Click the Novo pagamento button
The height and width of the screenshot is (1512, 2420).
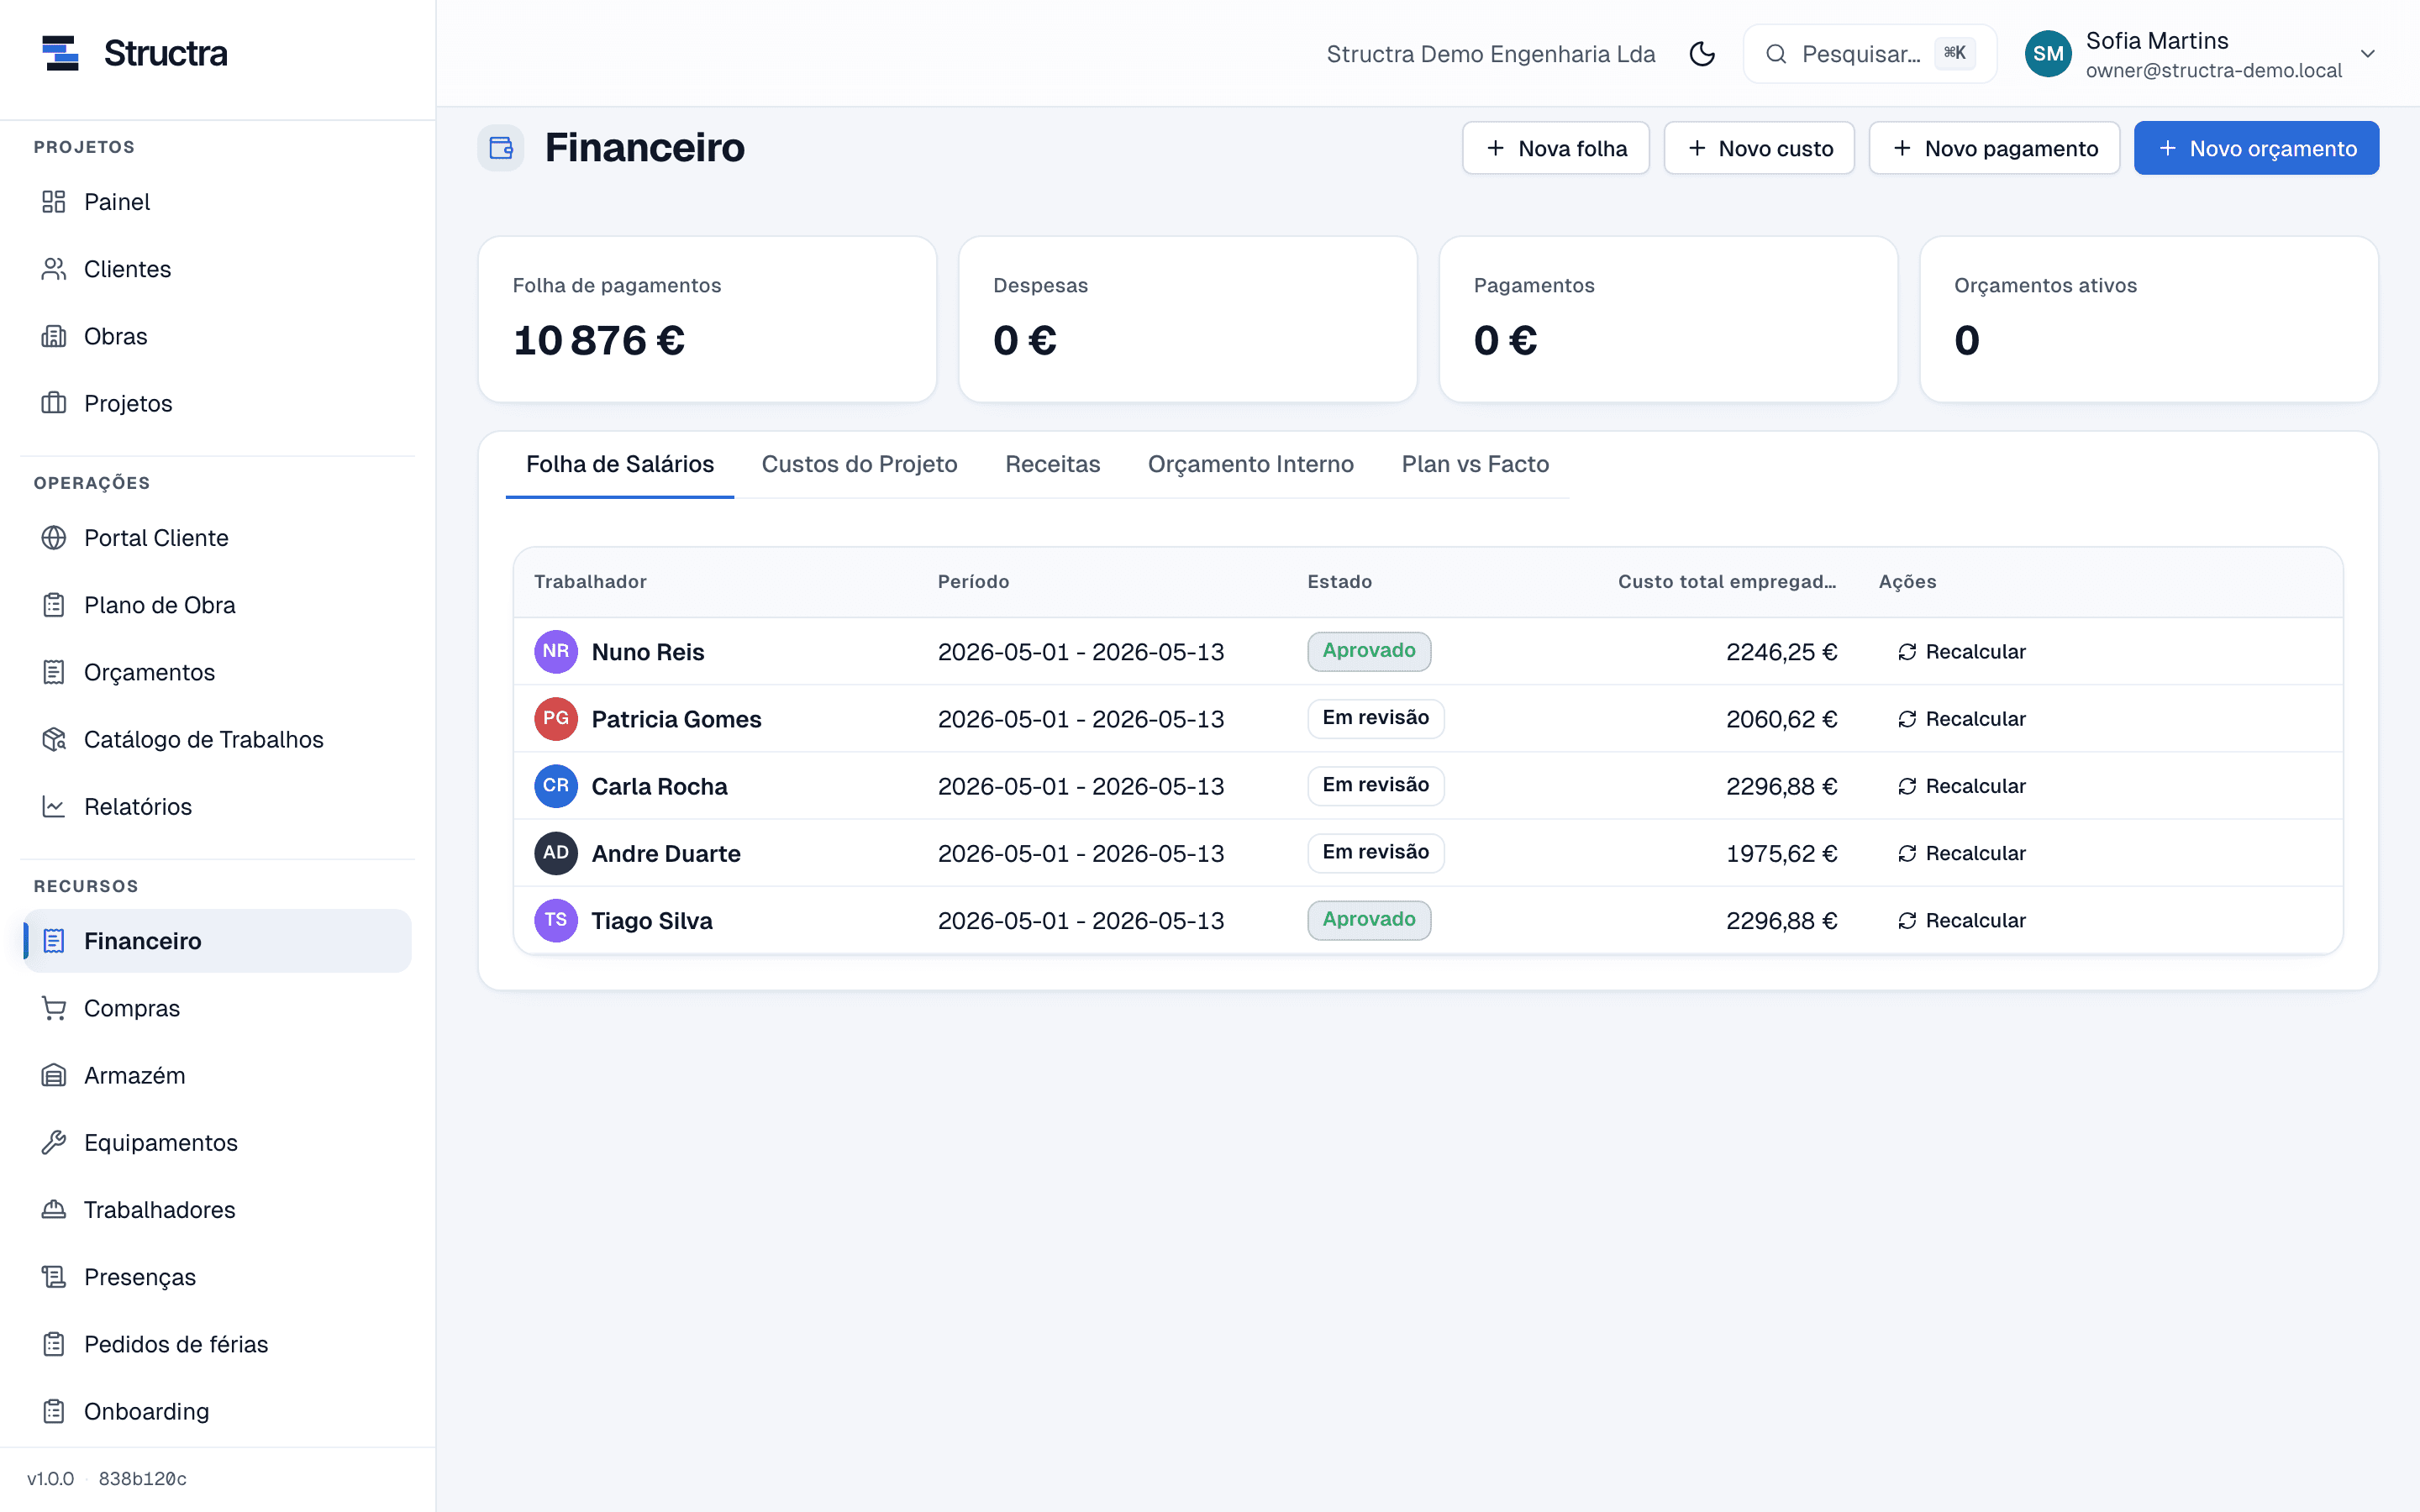pyautogui.click(x=1995, y=148)
